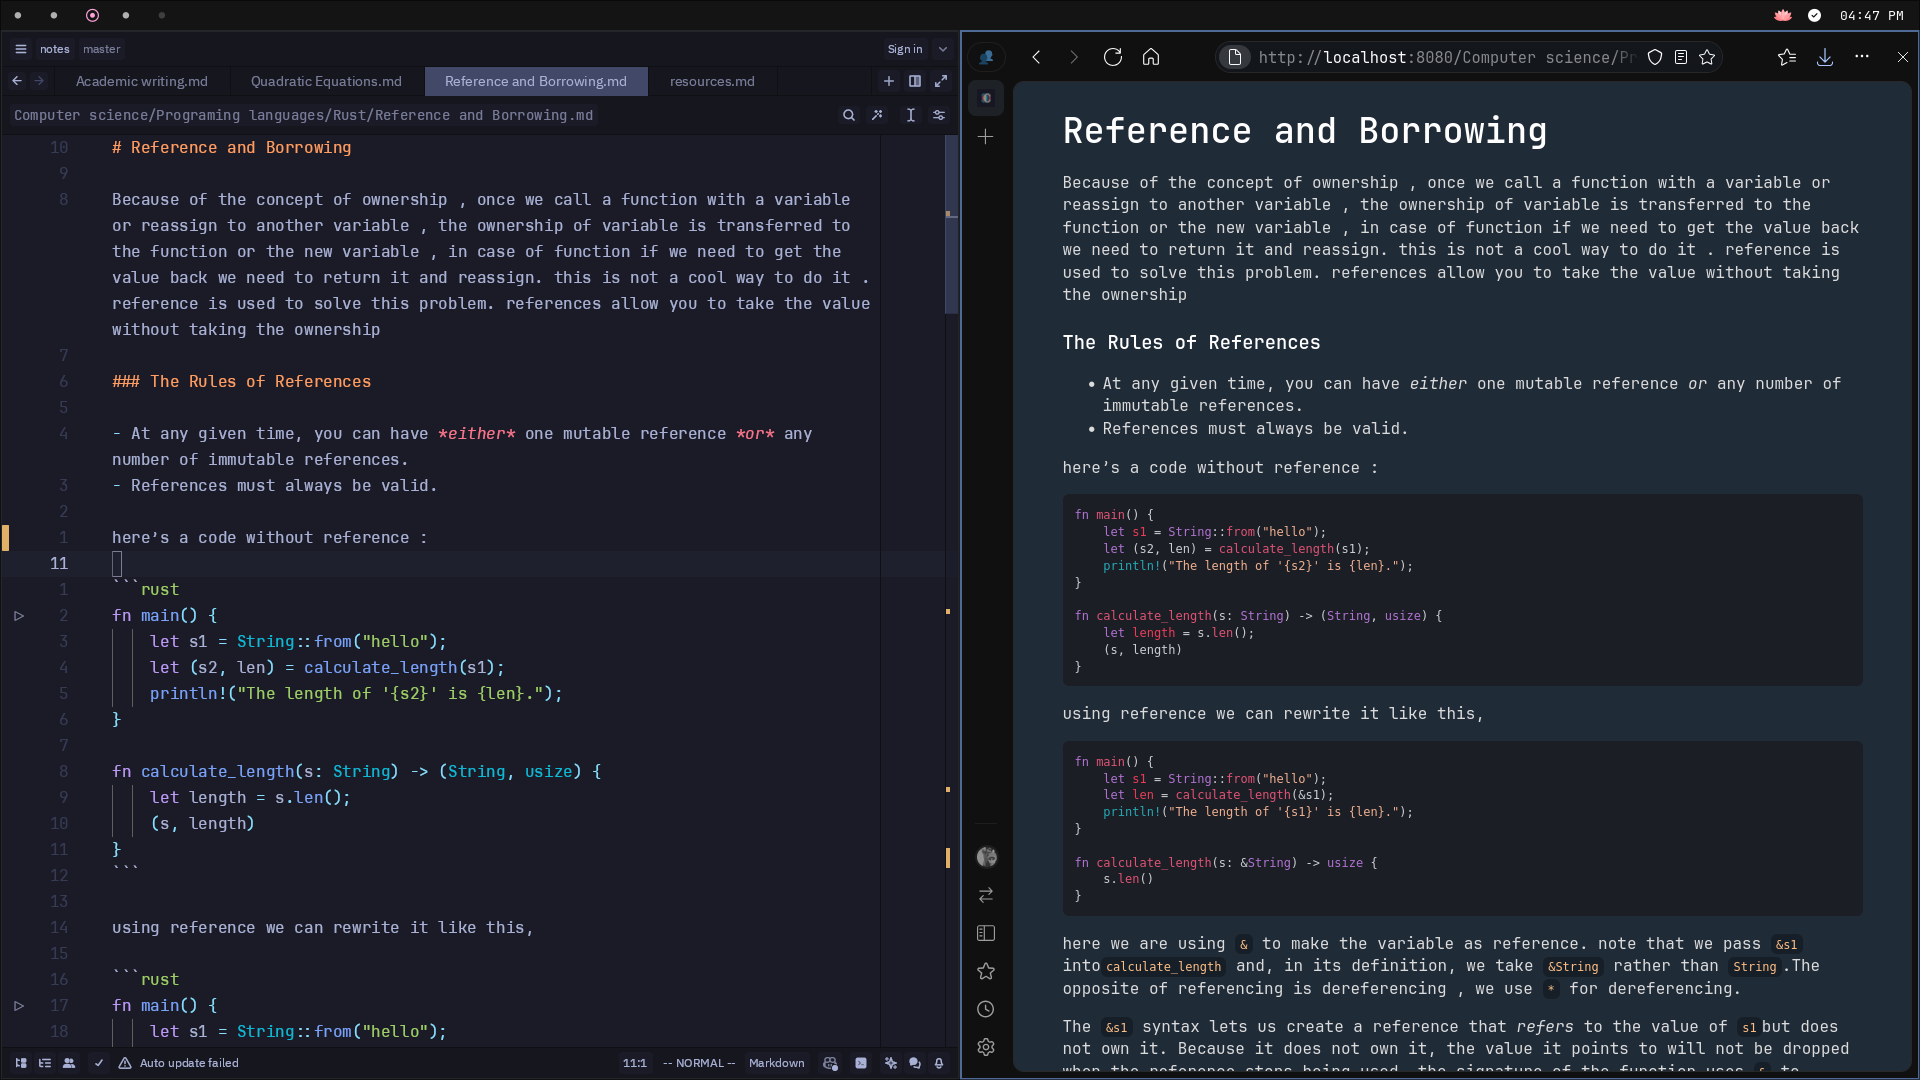Viewport: 1920px width, 1080px height.
Task: Go back in editor history
Action: (17, 81)
